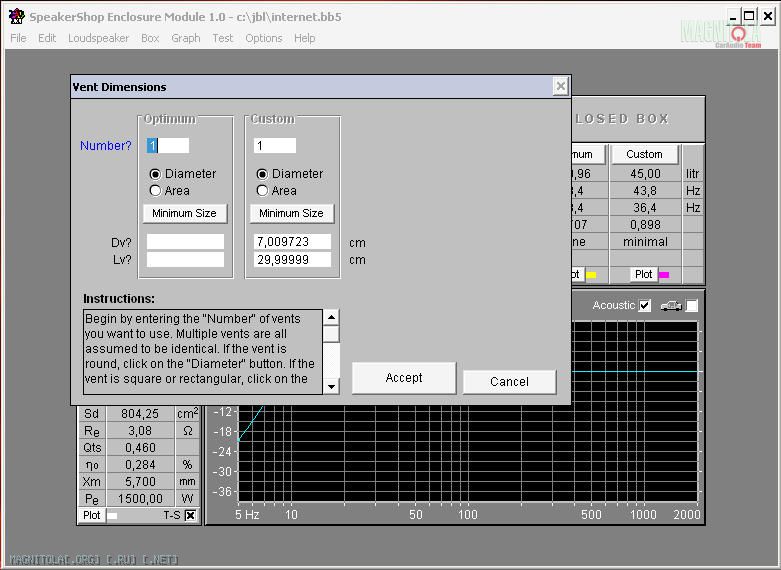This screenshot has width=781, height=570.
Task: Click the Custom Lv field showing 29,99999
Action: [292, 259]
